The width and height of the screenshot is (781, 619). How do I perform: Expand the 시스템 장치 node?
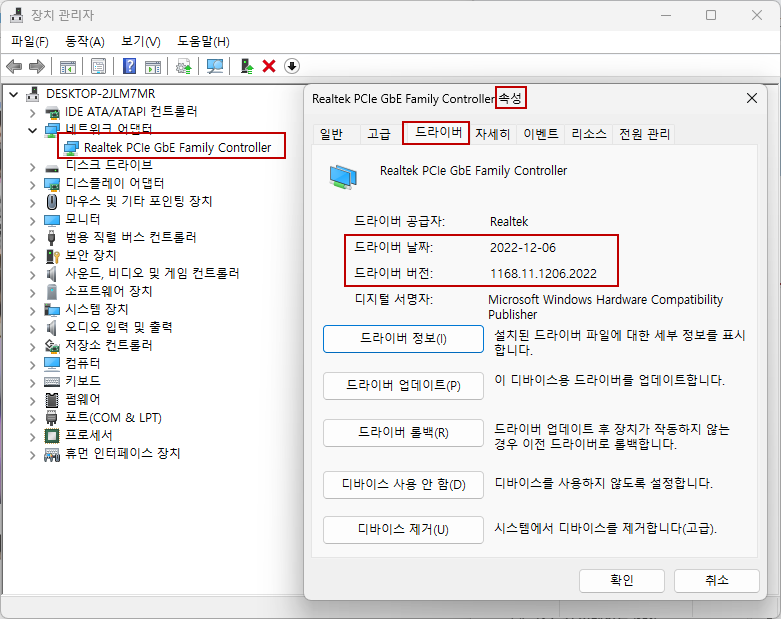click(x=32, y=311)
